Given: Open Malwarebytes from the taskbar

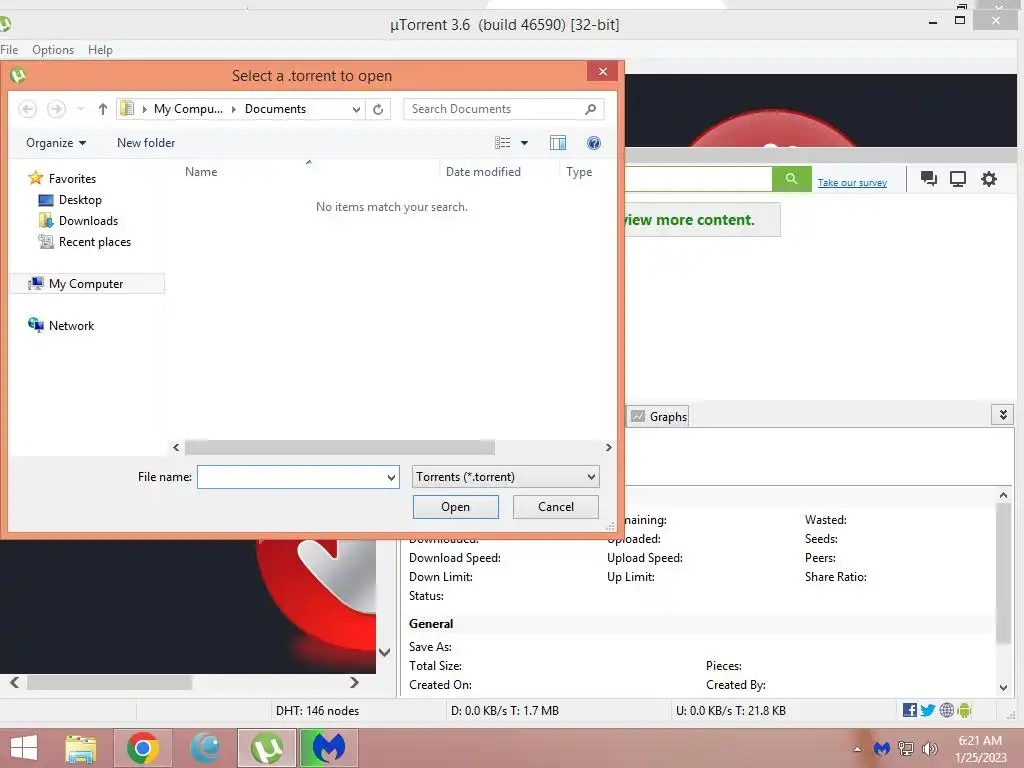Looking at the screenshot, I should pyautogui.click(x=328, y=748).
